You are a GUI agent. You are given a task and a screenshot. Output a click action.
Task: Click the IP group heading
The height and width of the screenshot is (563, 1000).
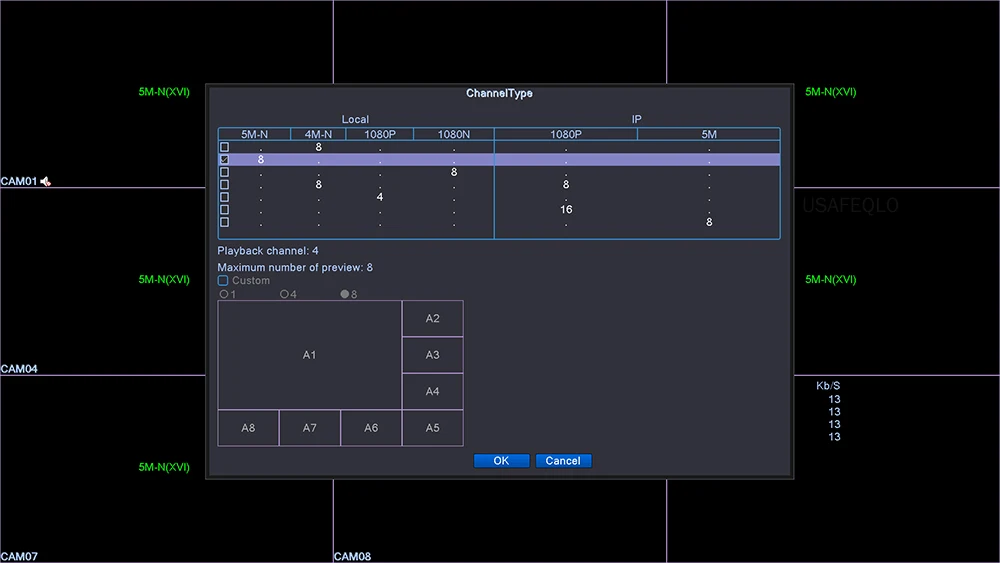[x=636, y=119]
